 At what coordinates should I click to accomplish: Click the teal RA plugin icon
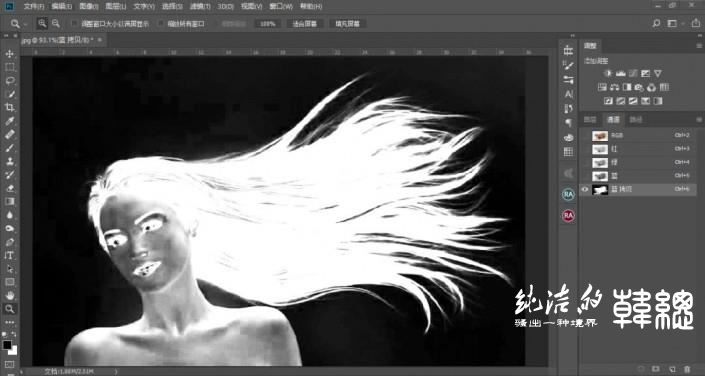(x=569, y=194)
